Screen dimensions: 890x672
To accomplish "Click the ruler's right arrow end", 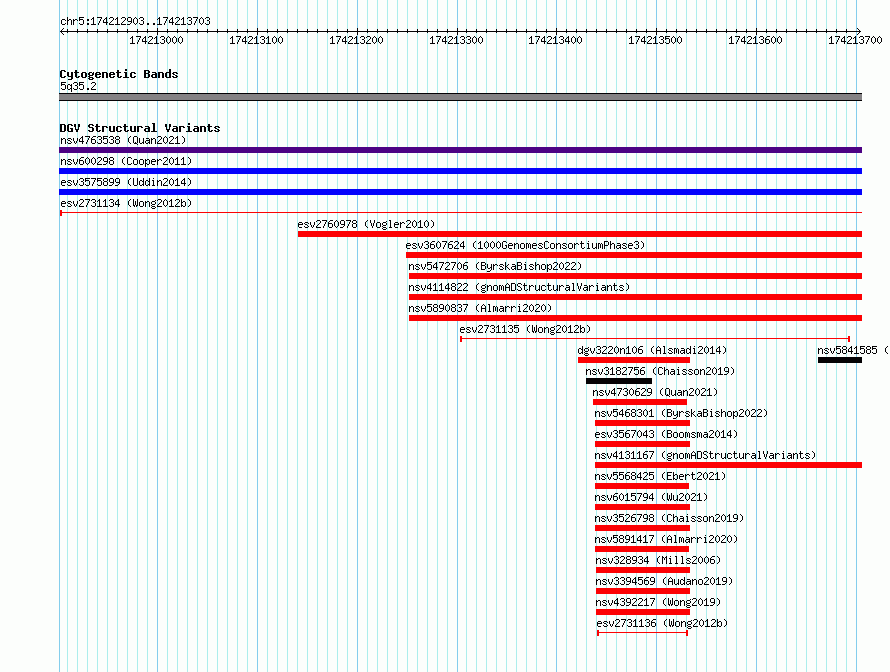I will (x=859, y=31).
